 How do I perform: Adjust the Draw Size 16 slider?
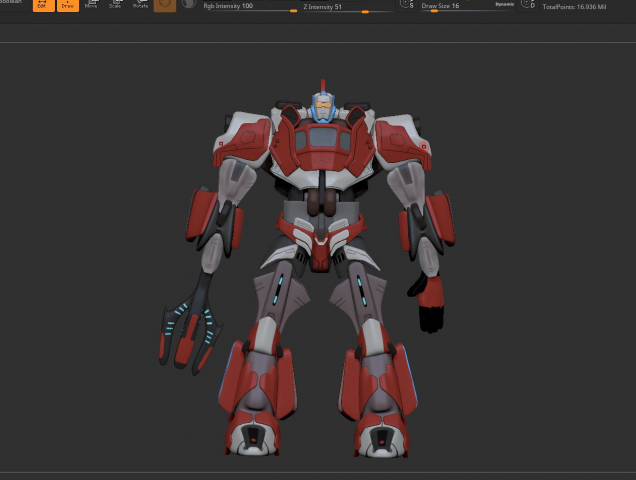pos(466,7)
